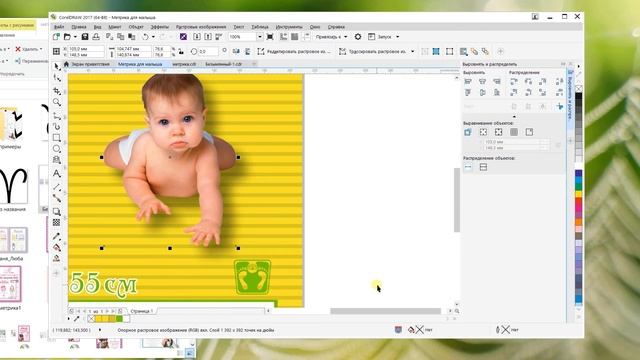Click Редактировать растровое из. button

click(294, 51)
